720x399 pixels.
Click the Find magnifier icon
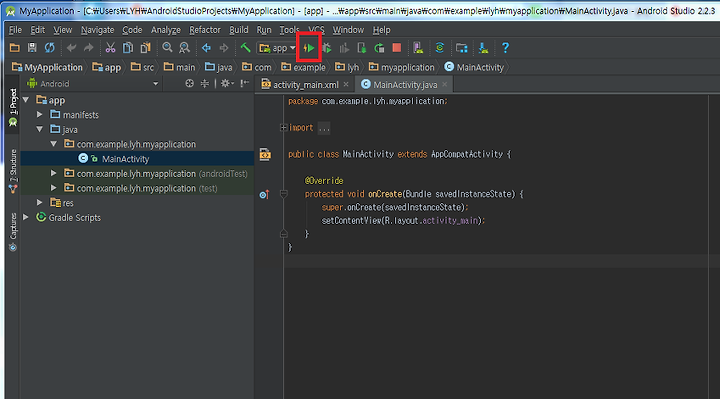(167, 48)
